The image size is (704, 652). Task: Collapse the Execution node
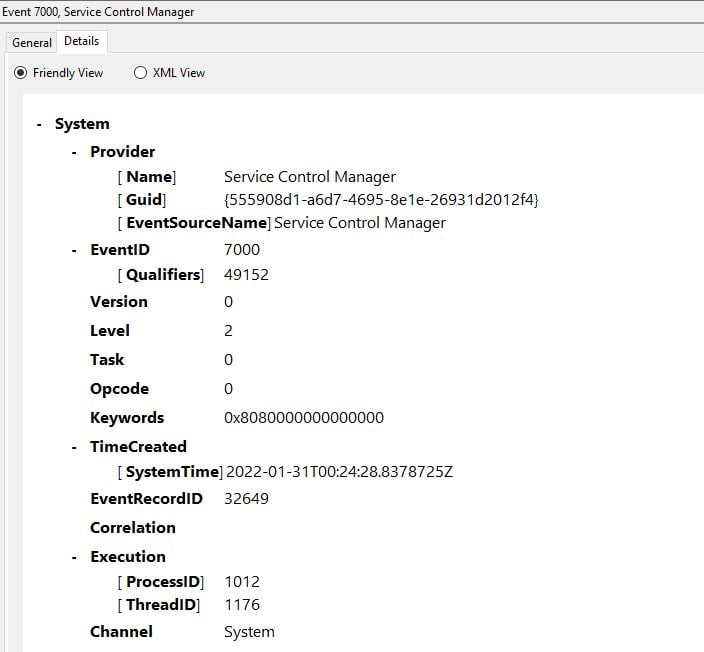click(75, 557)
